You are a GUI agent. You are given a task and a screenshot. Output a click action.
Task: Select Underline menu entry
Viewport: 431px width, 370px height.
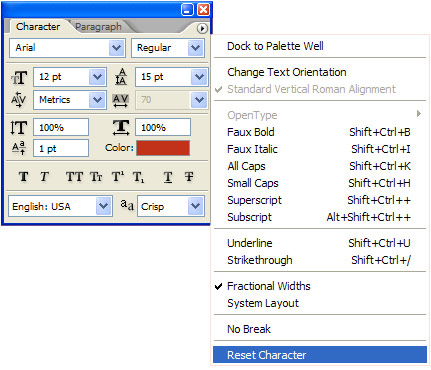320,243
